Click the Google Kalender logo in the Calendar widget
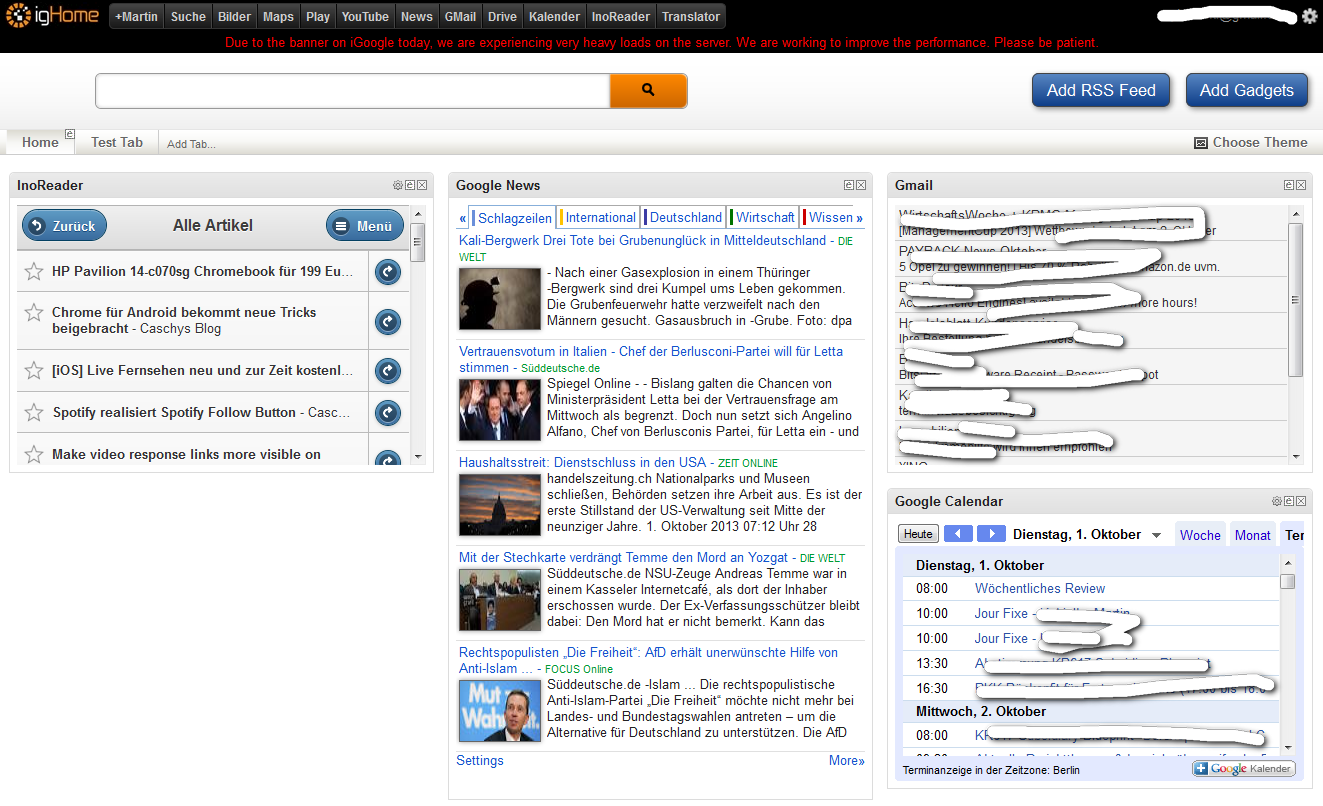 (x=1243, y=768)
